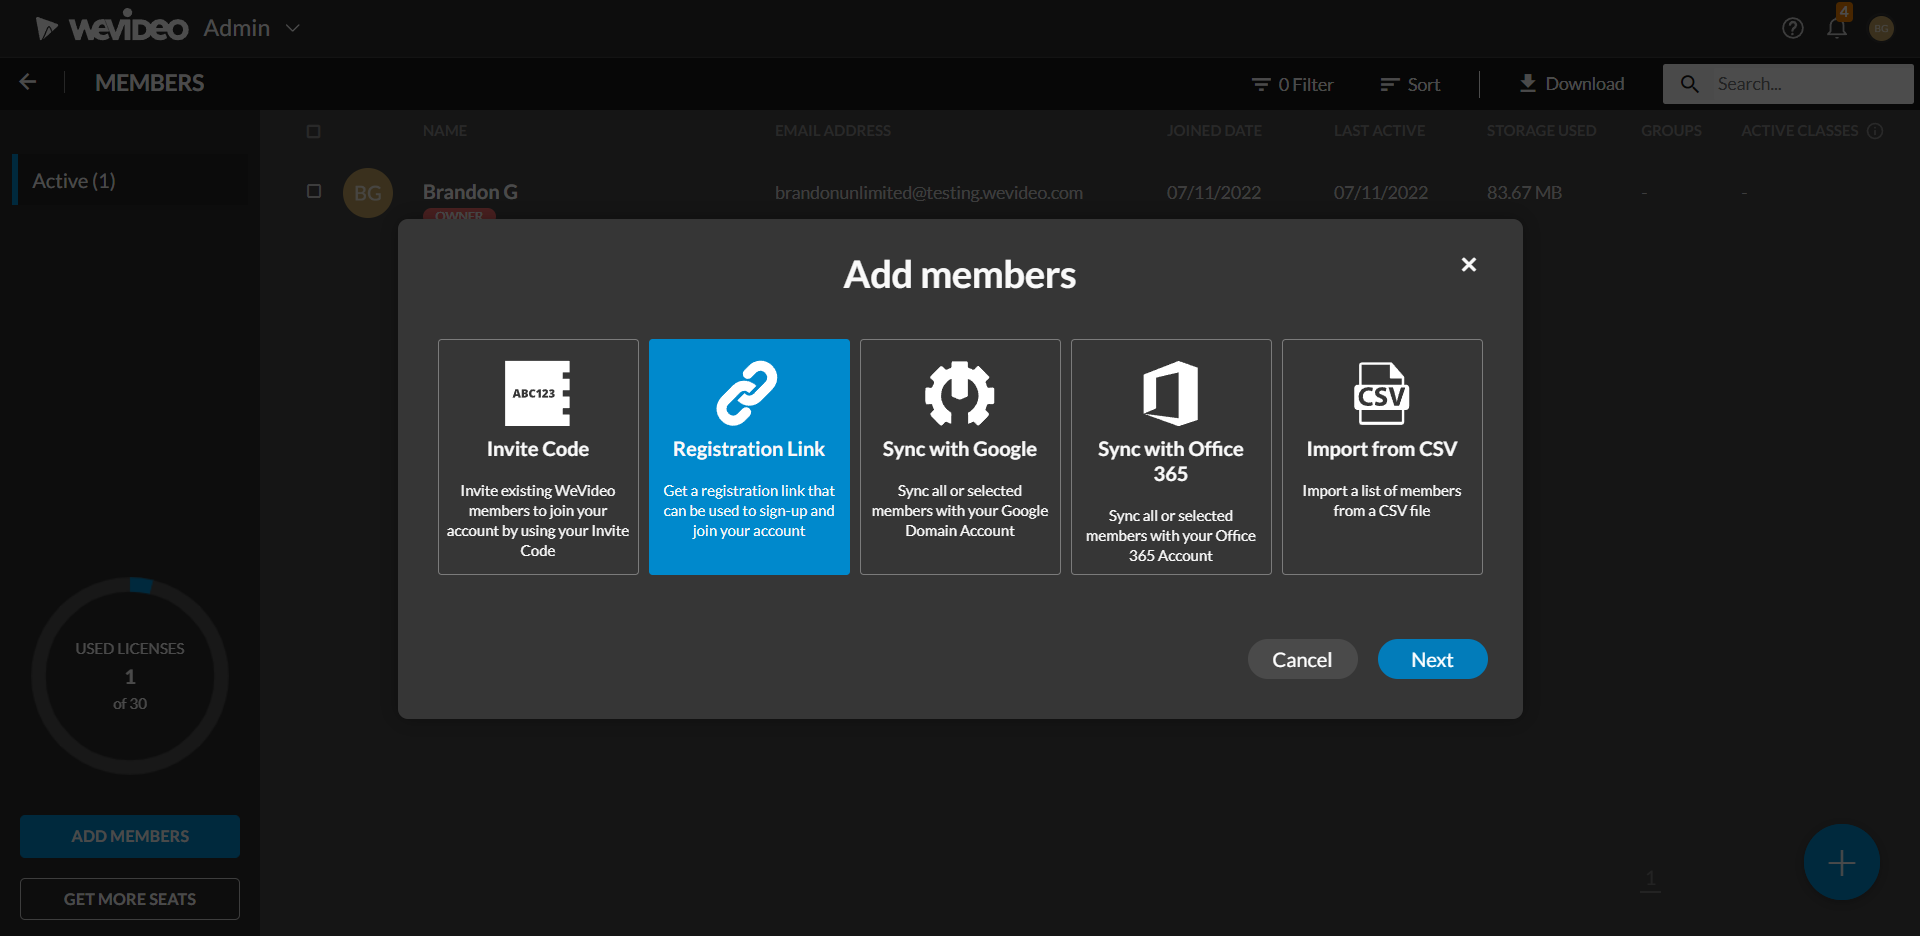Click the LAST ACTIVE column header
Viewport: 1920px width, 936px height.
pyautogui.click(x=1380, y=131)
